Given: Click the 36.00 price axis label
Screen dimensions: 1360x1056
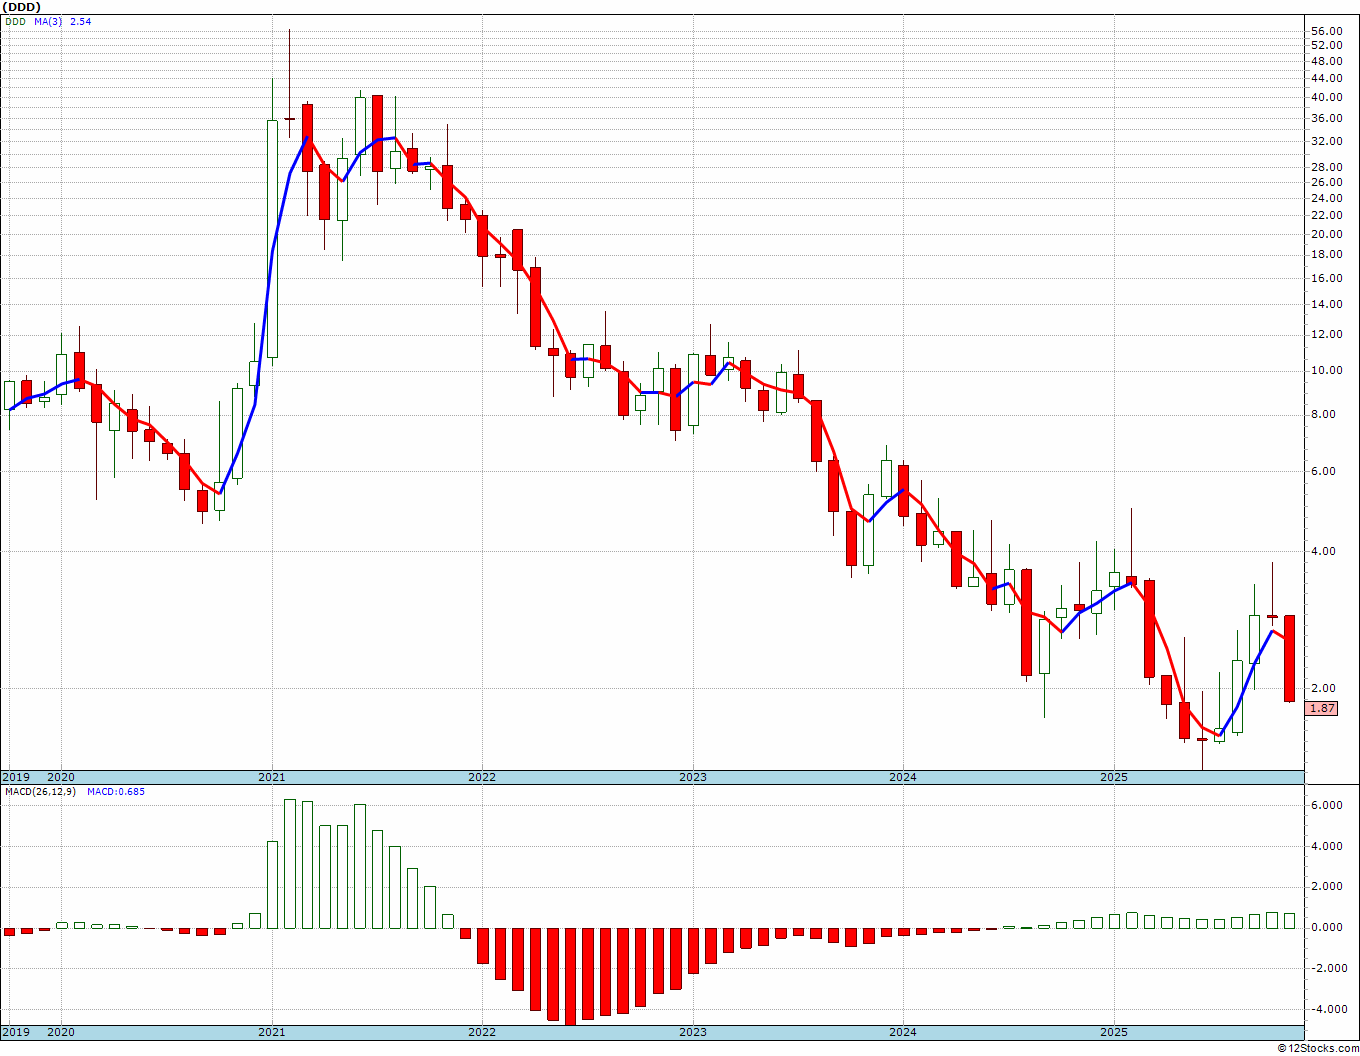Looking at the screenshot, I should click(1326, 118).
